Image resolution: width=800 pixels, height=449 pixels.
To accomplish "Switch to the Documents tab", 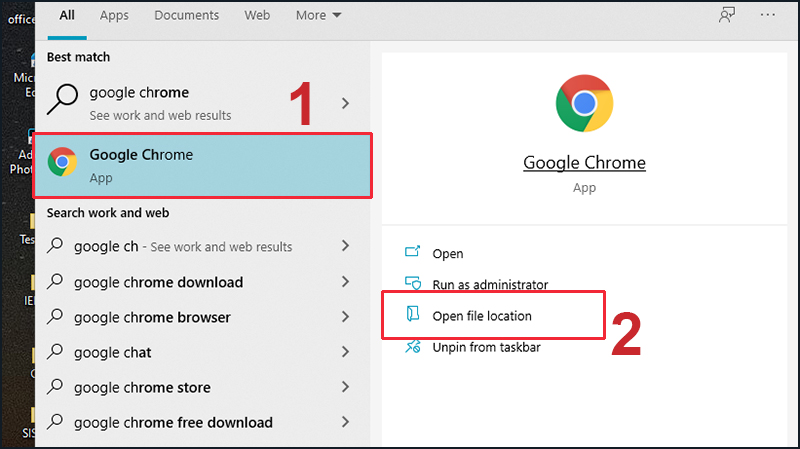I will click(187, 16).
